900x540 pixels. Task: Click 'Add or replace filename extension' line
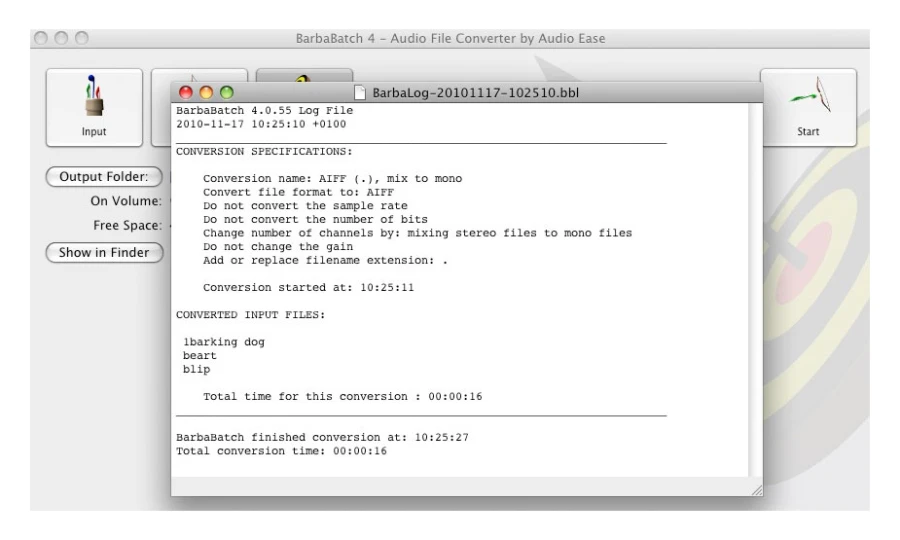(x=325, y=261)
